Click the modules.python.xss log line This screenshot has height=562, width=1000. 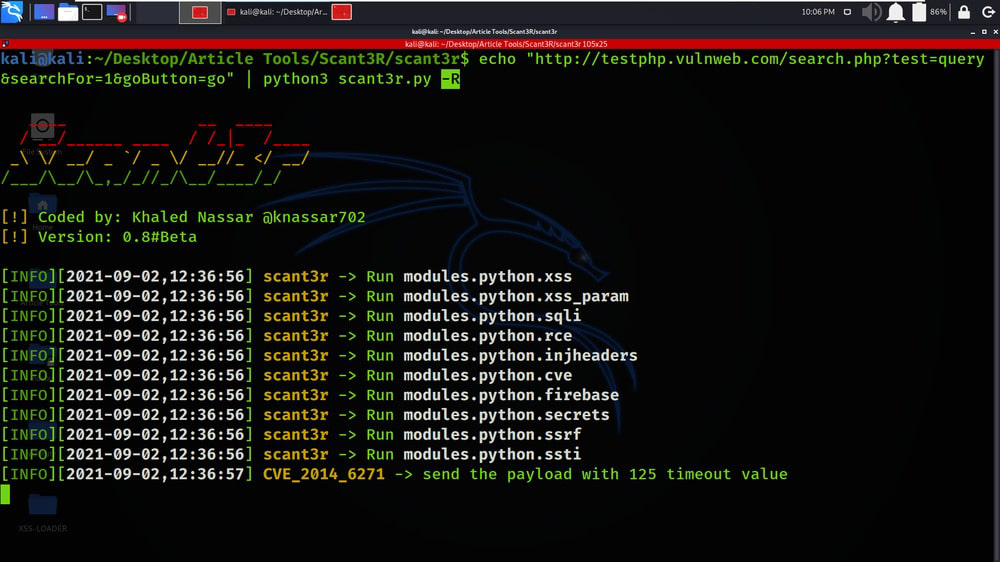pyautogui.click(x=286, y=276)
